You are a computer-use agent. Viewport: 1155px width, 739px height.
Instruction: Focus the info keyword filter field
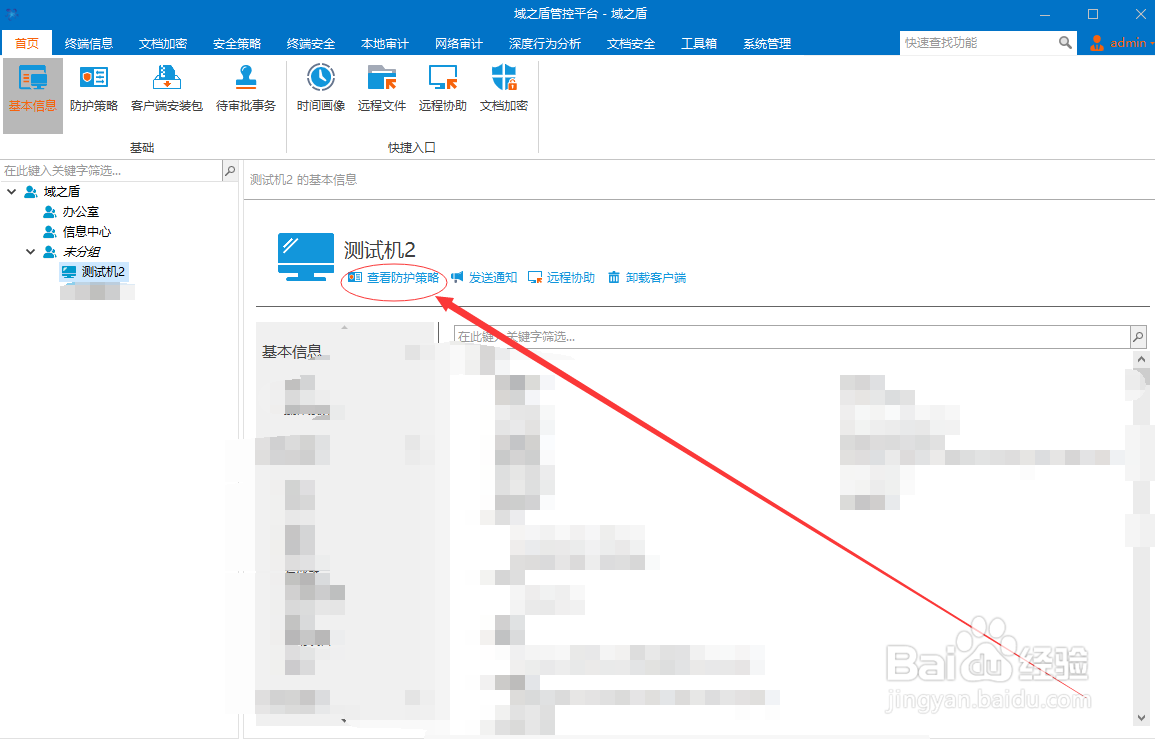(792, 337)
